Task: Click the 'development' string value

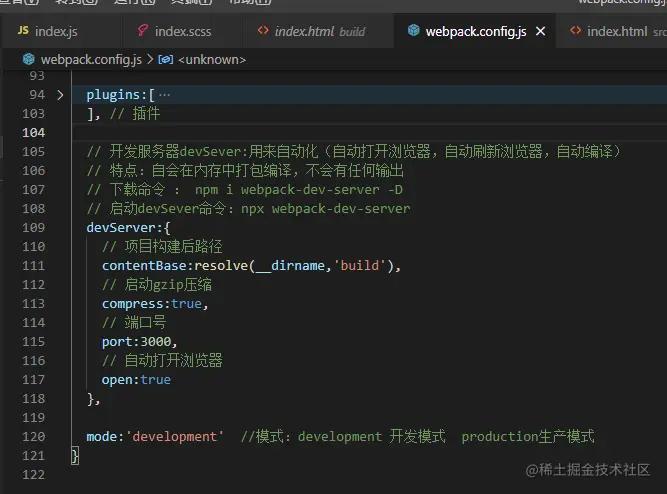Action: pyautogui.click(x=175, y=437)
